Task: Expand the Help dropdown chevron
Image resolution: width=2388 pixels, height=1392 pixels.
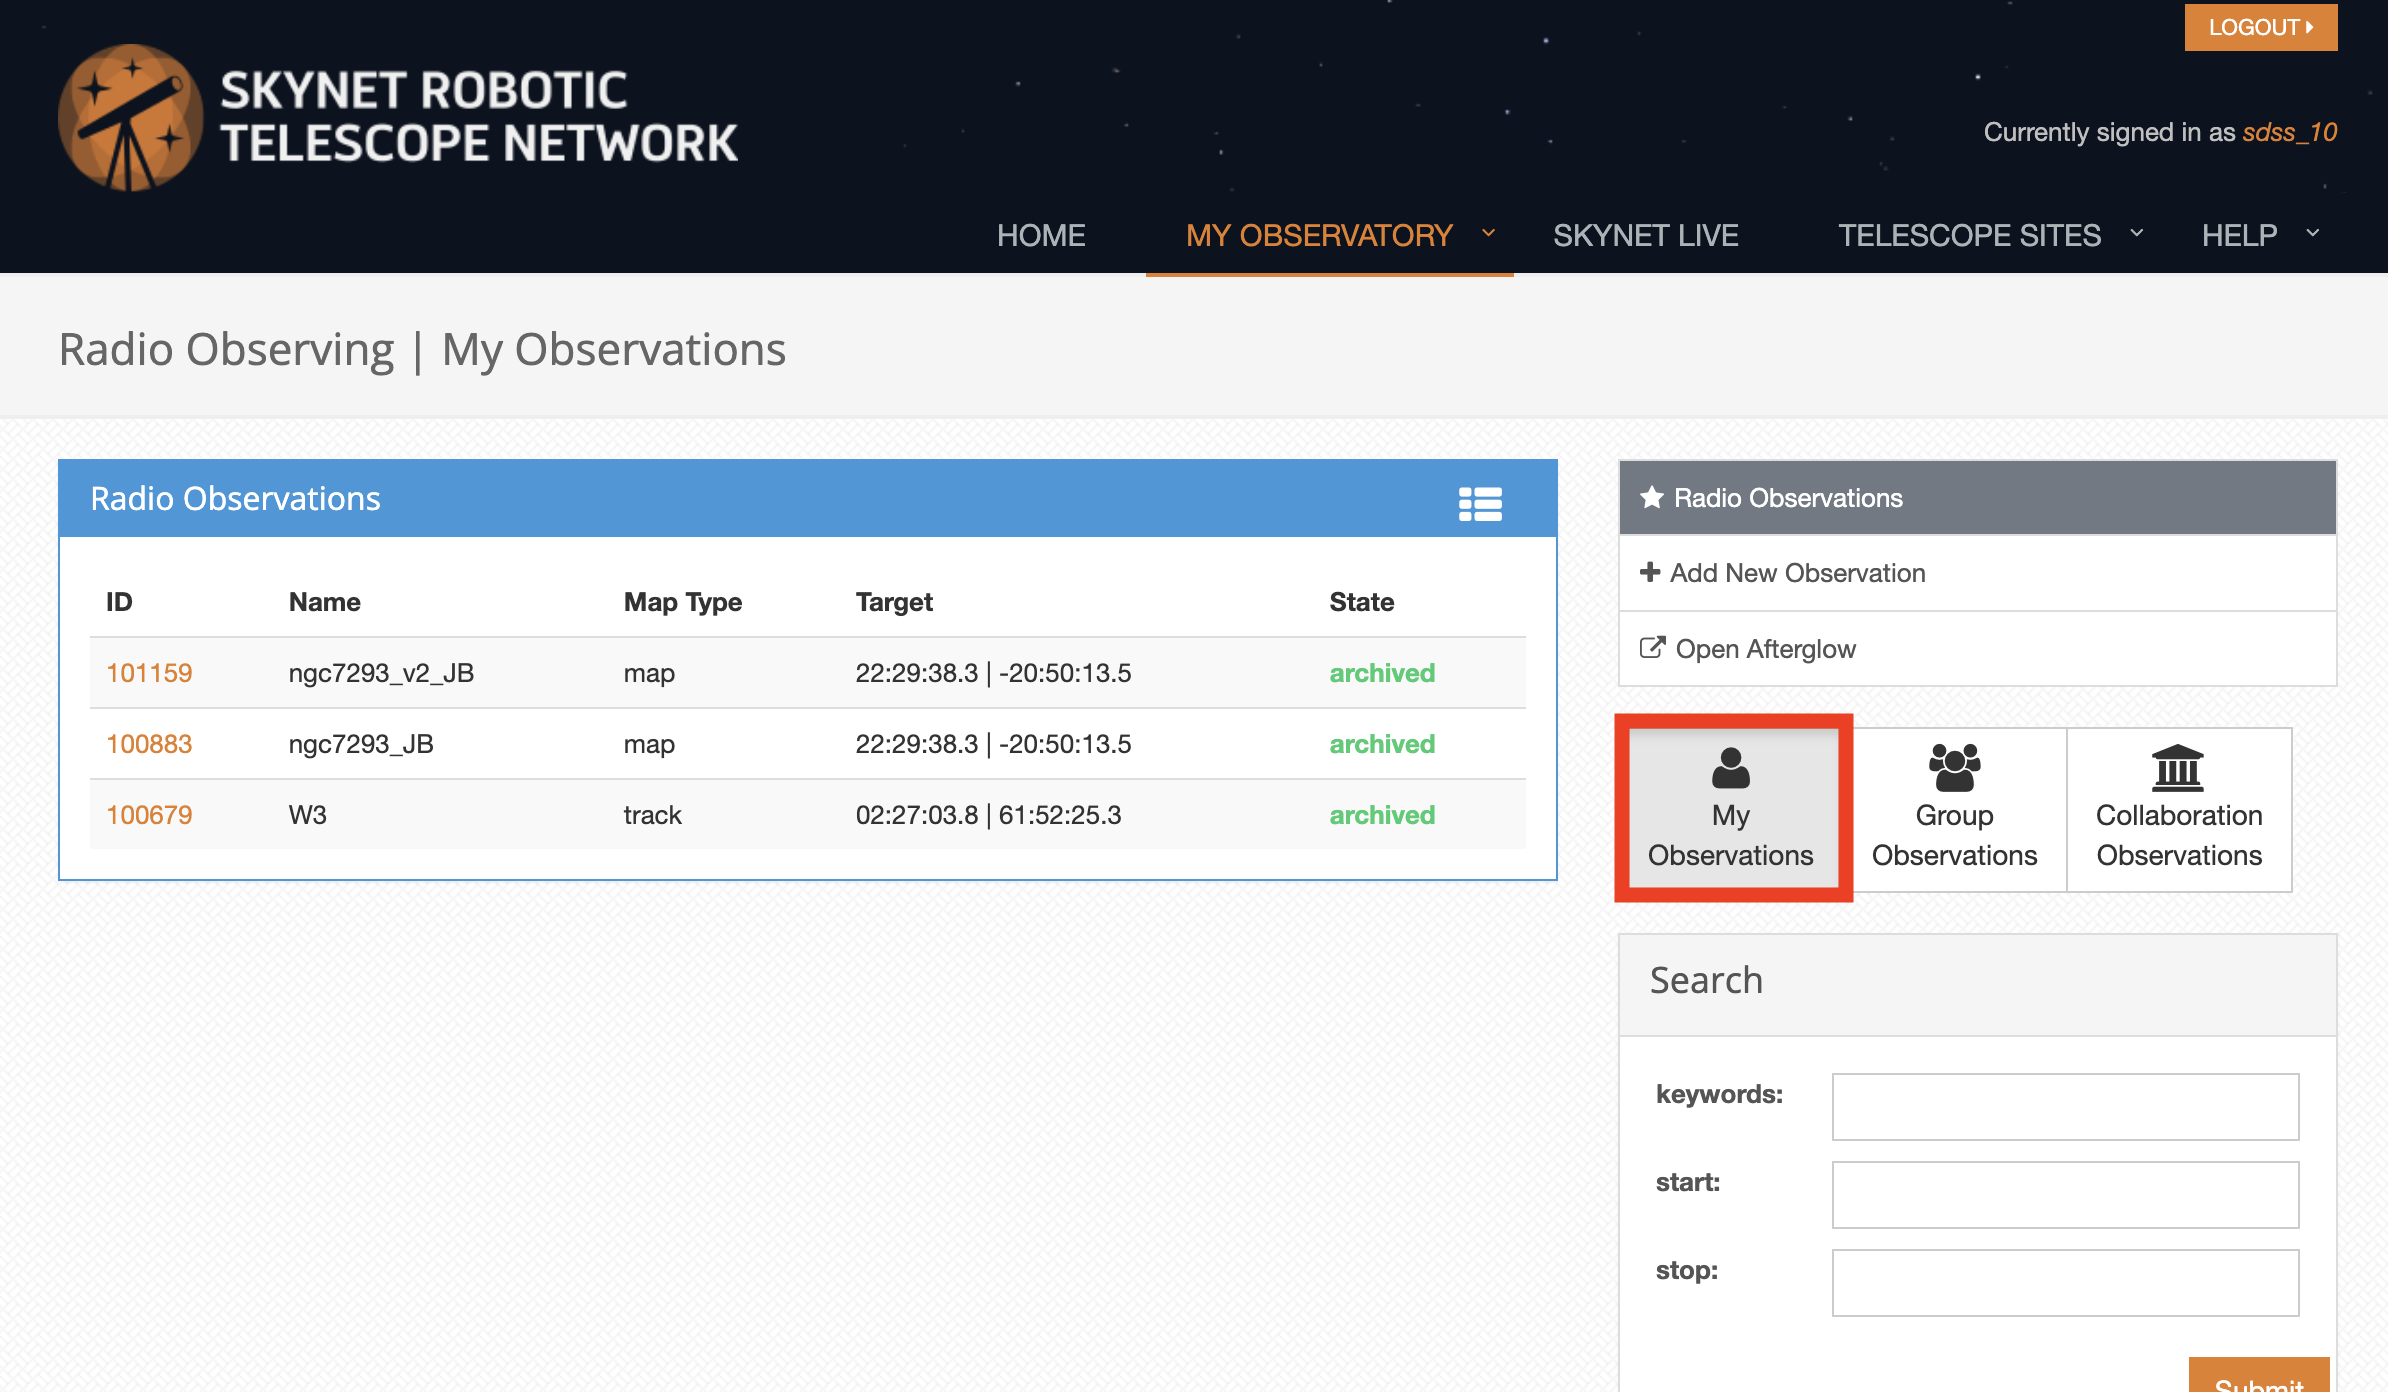Action: point(2313,233)
